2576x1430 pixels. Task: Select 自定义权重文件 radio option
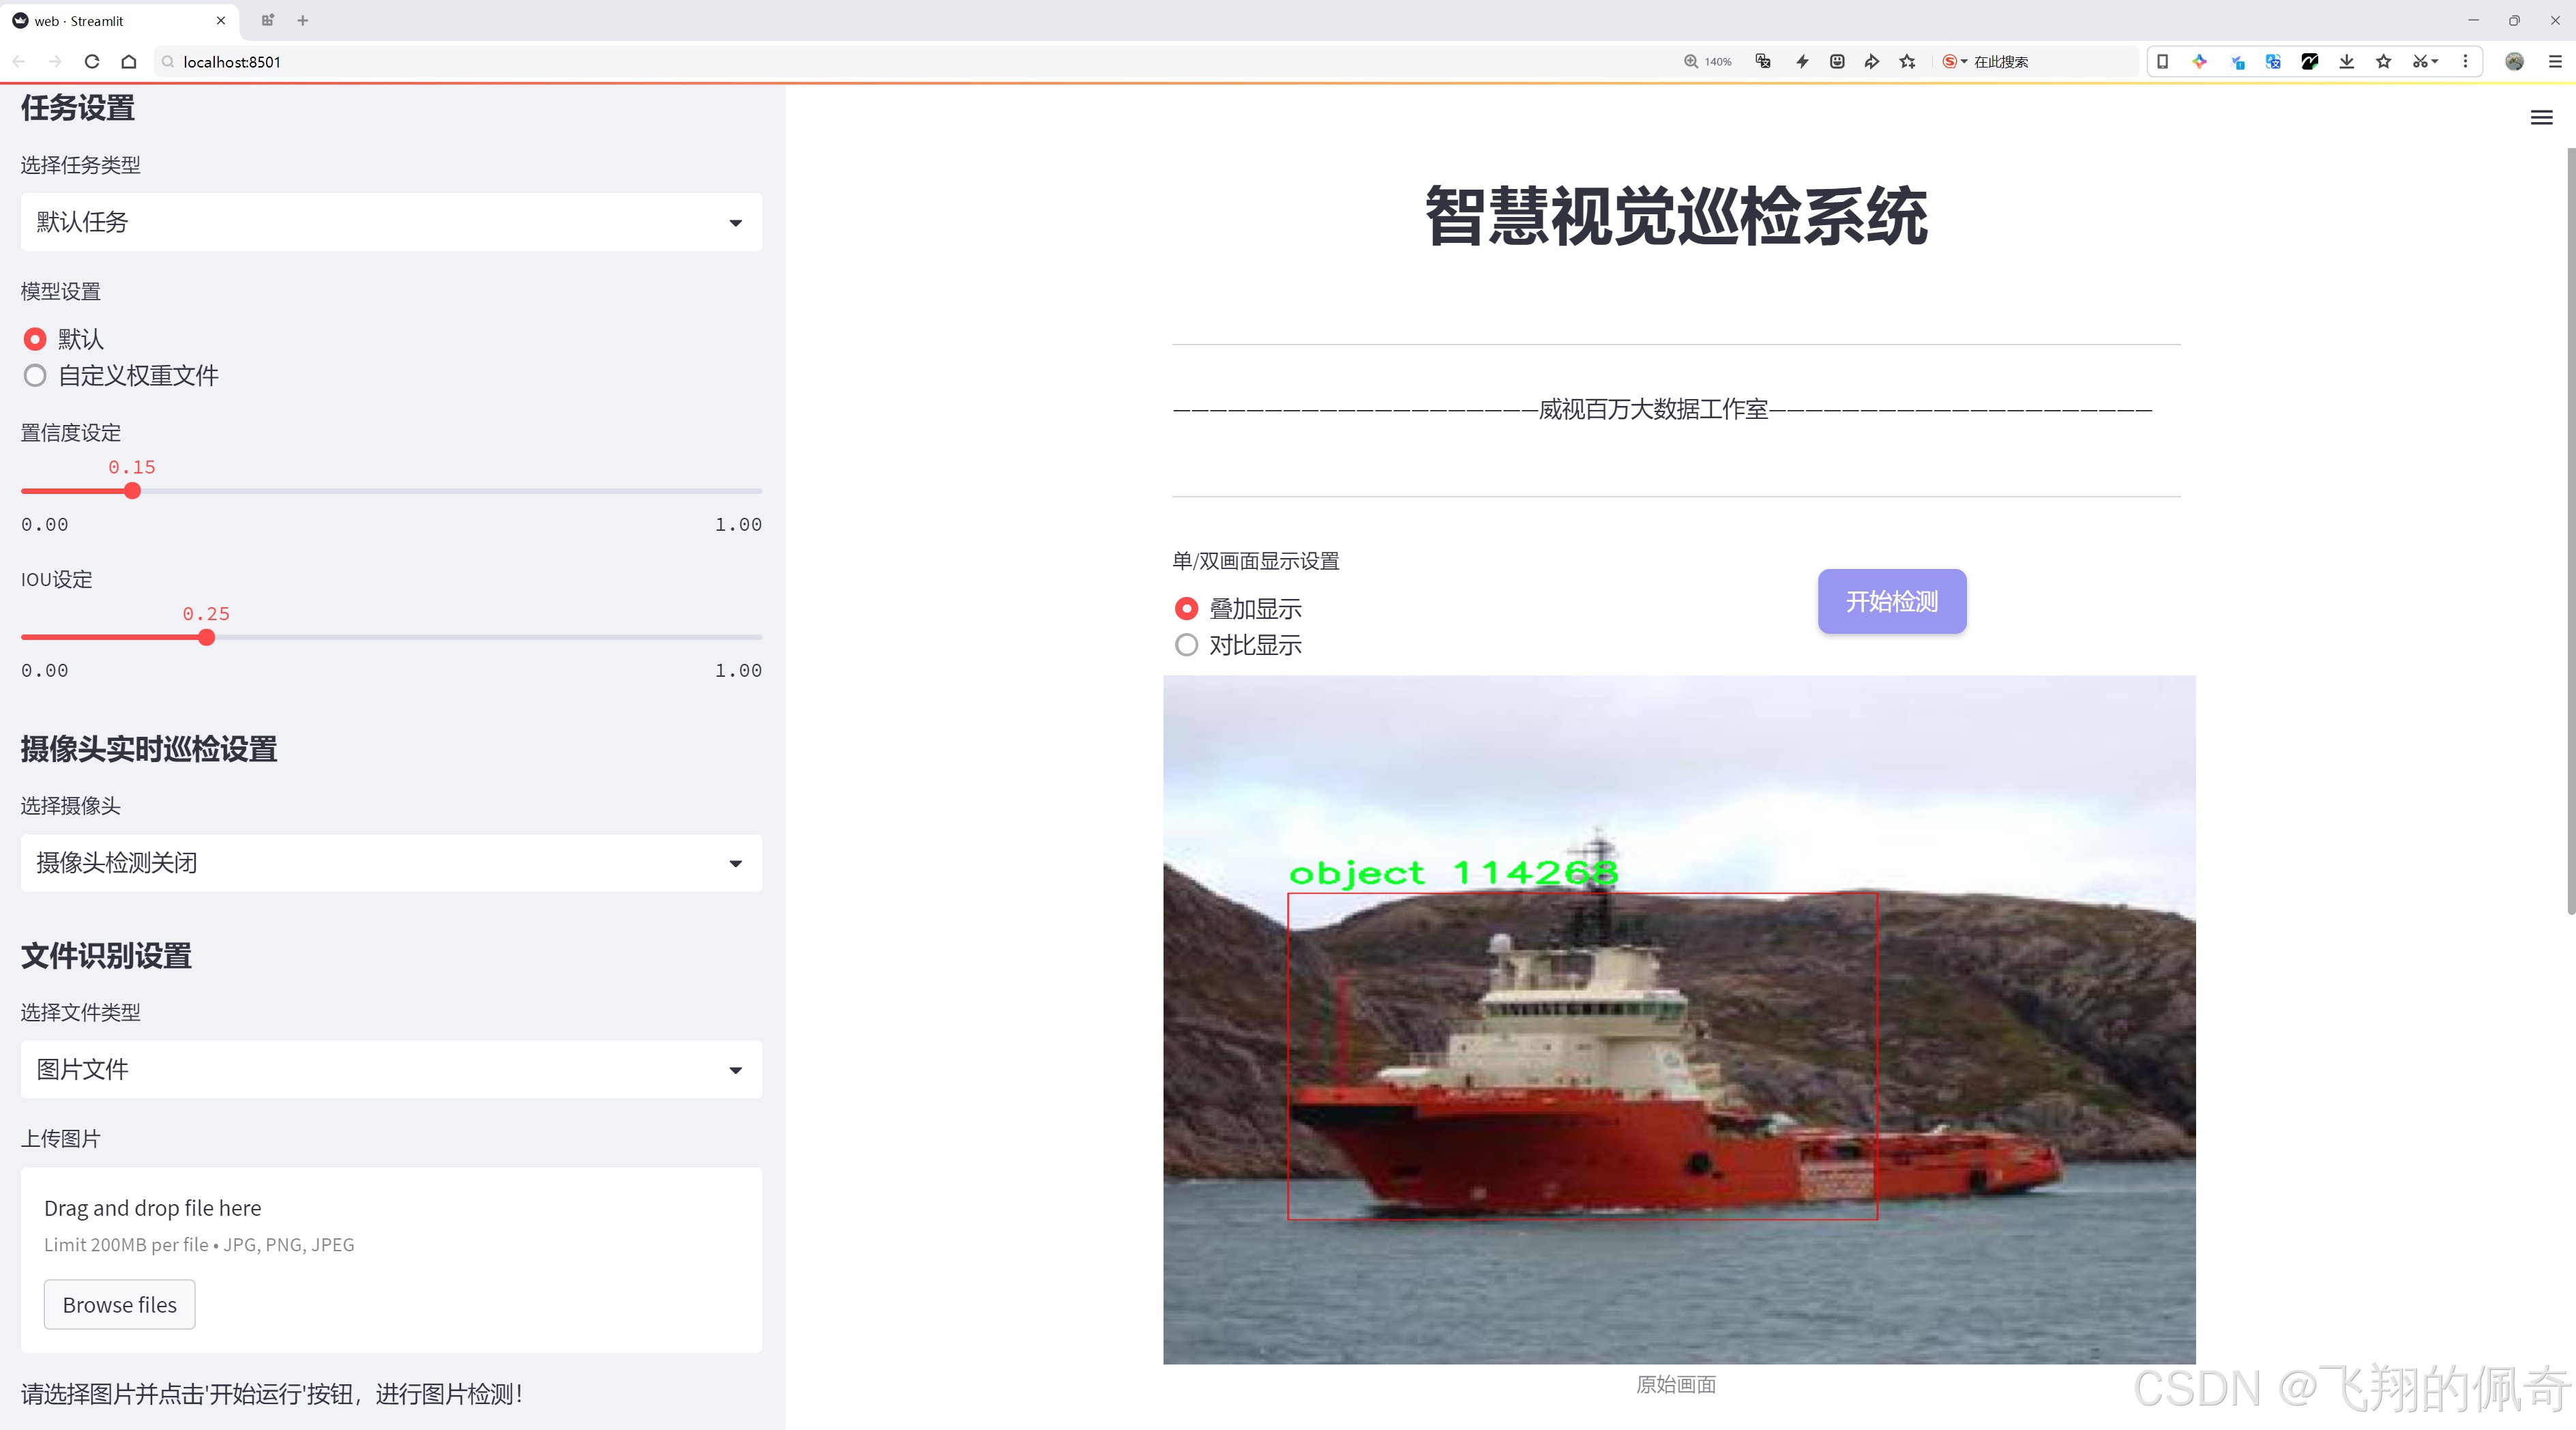(35, 376)
